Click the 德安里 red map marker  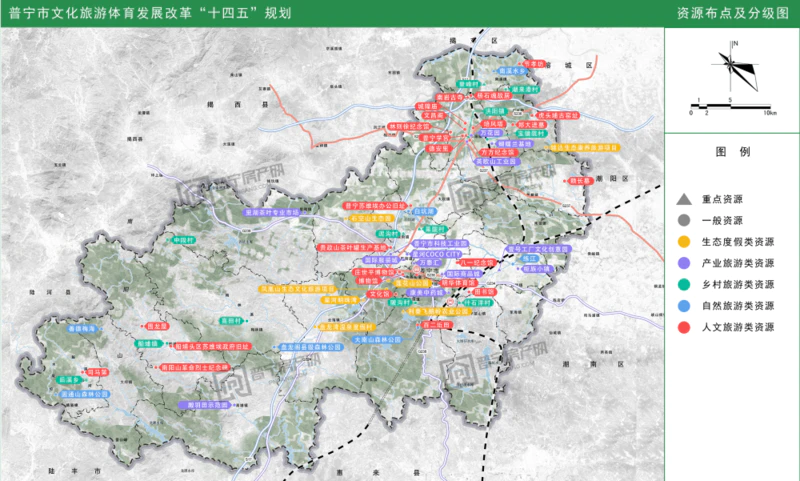(x=440, y=149)
